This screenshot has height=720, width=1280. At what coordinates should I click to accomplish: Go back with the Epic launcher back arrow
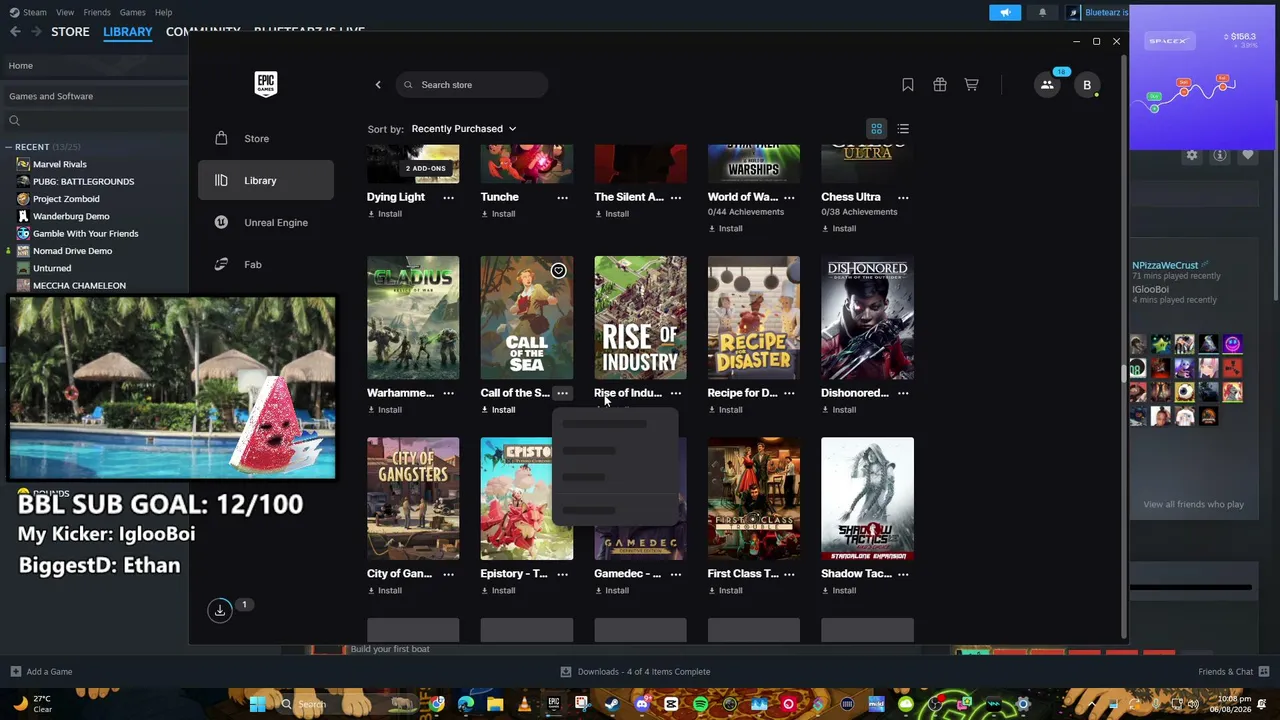(x=378, y=85)
